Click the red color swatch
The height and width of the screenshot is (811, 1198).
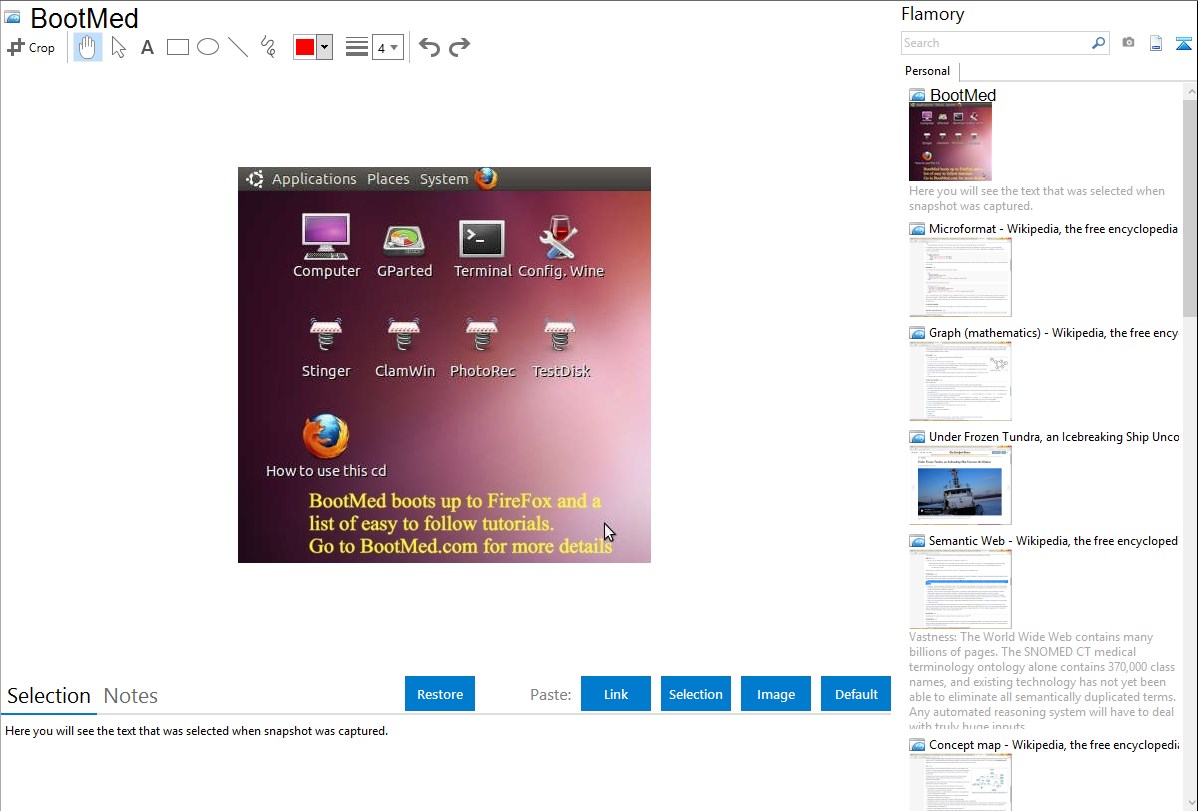[x=305, y=47]
